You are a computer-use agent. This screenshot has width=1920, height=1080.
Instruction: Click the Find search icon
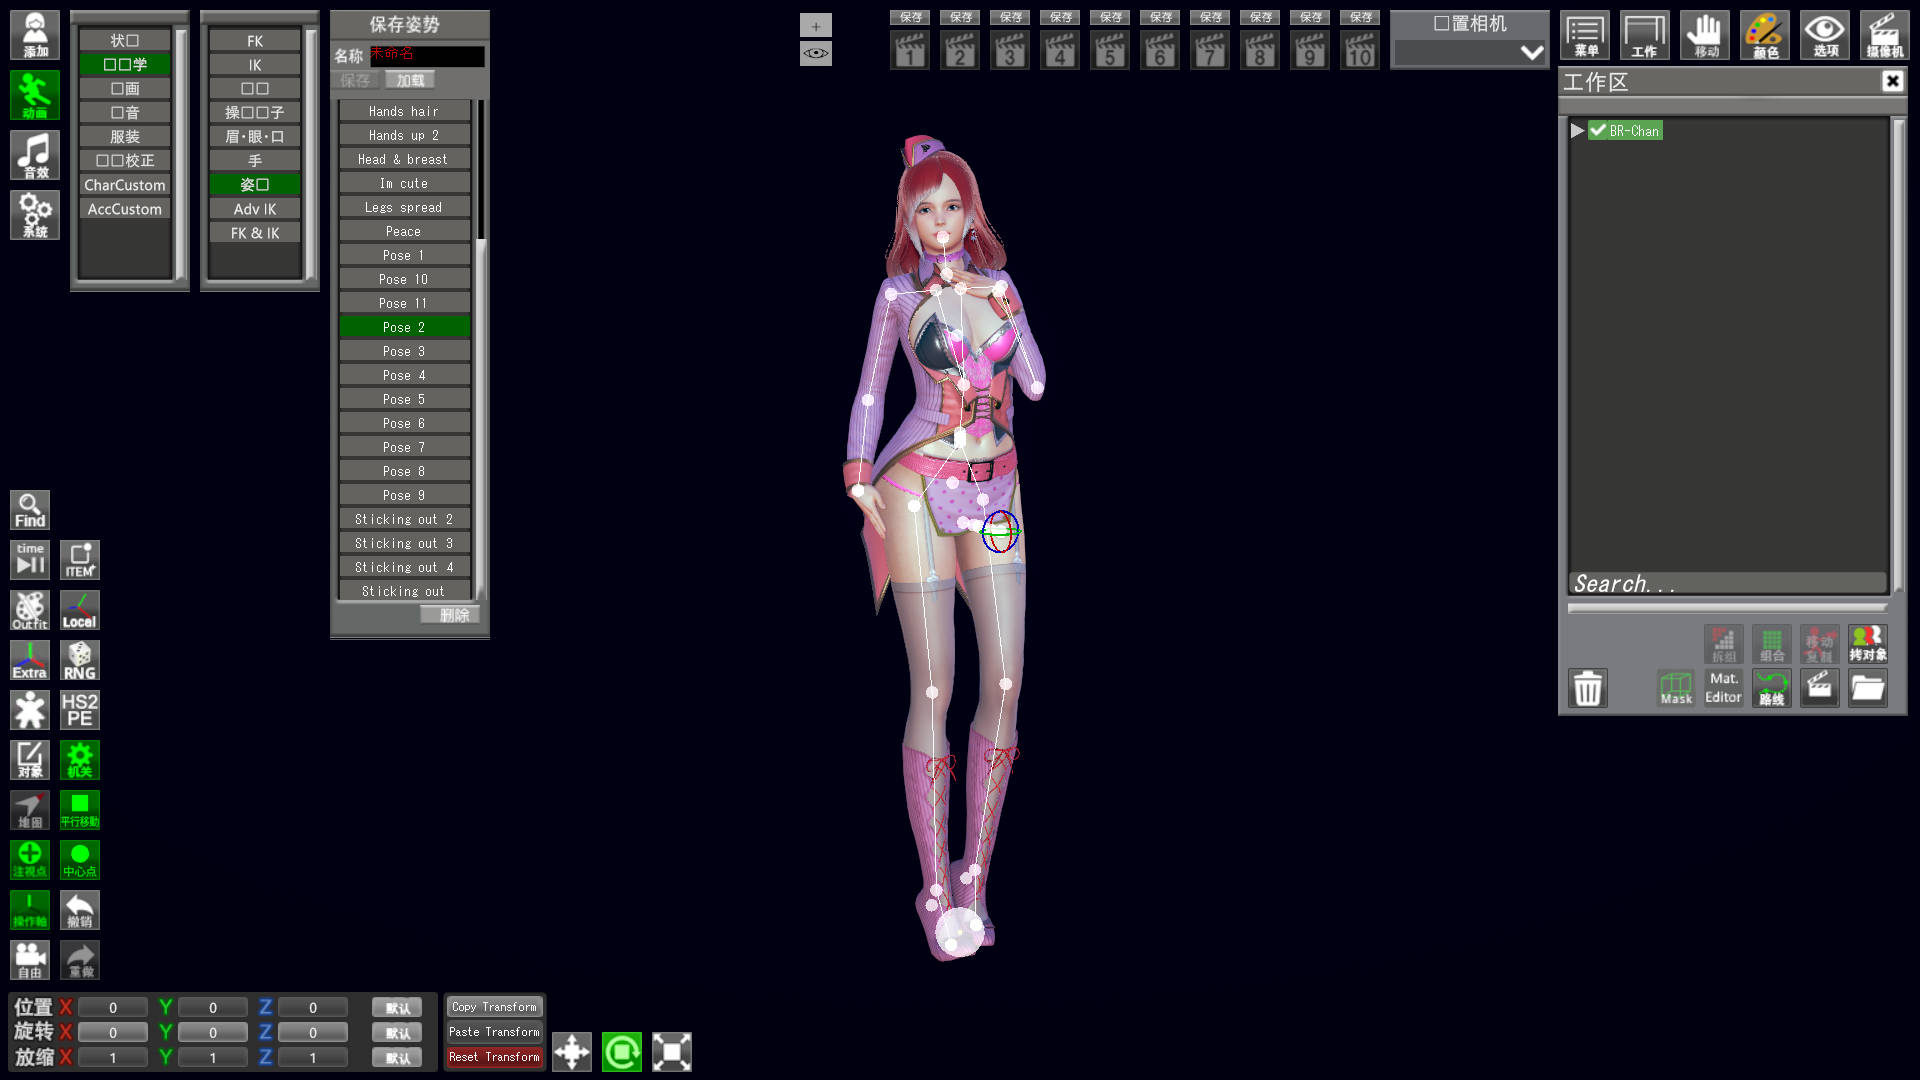[30, 510]
